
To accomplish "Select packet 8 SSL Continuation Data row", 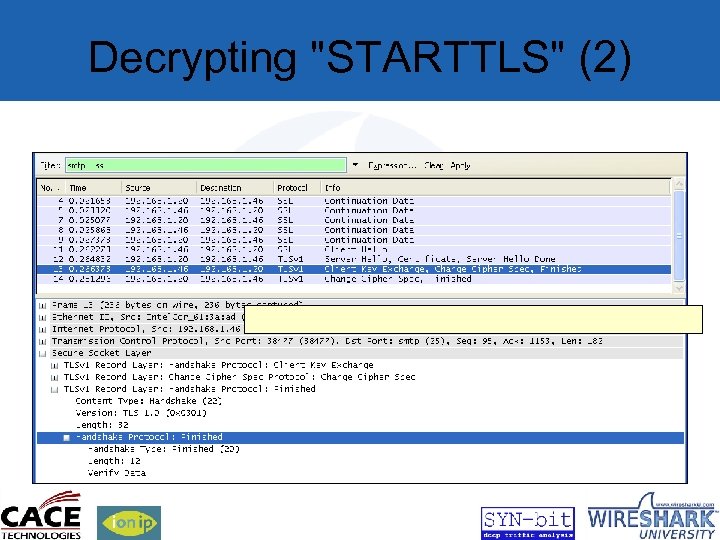I will click(354, 230).
